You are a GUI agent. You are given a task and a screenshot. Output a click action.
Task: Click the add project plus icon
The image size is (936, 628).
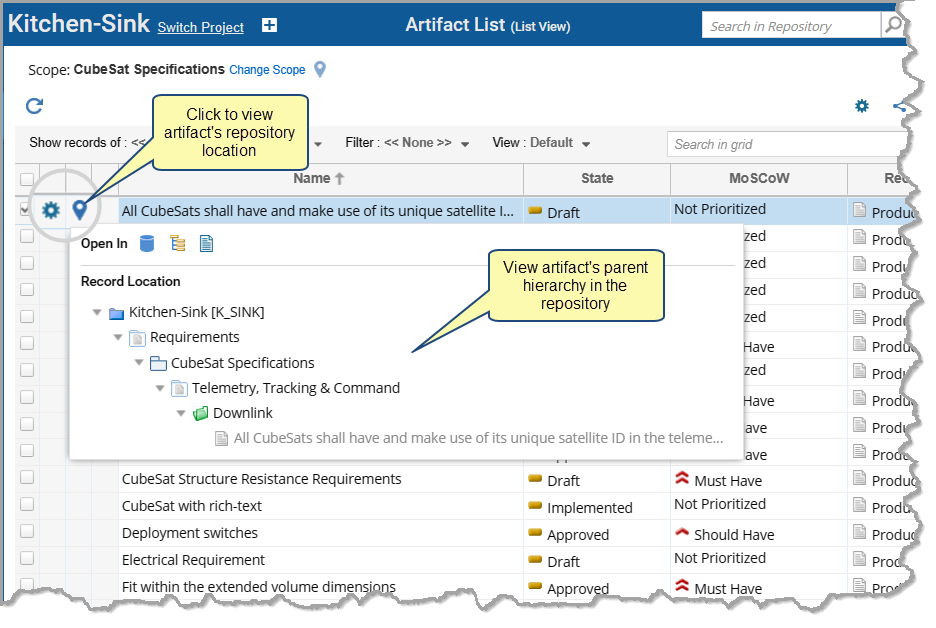coord(269,25)
